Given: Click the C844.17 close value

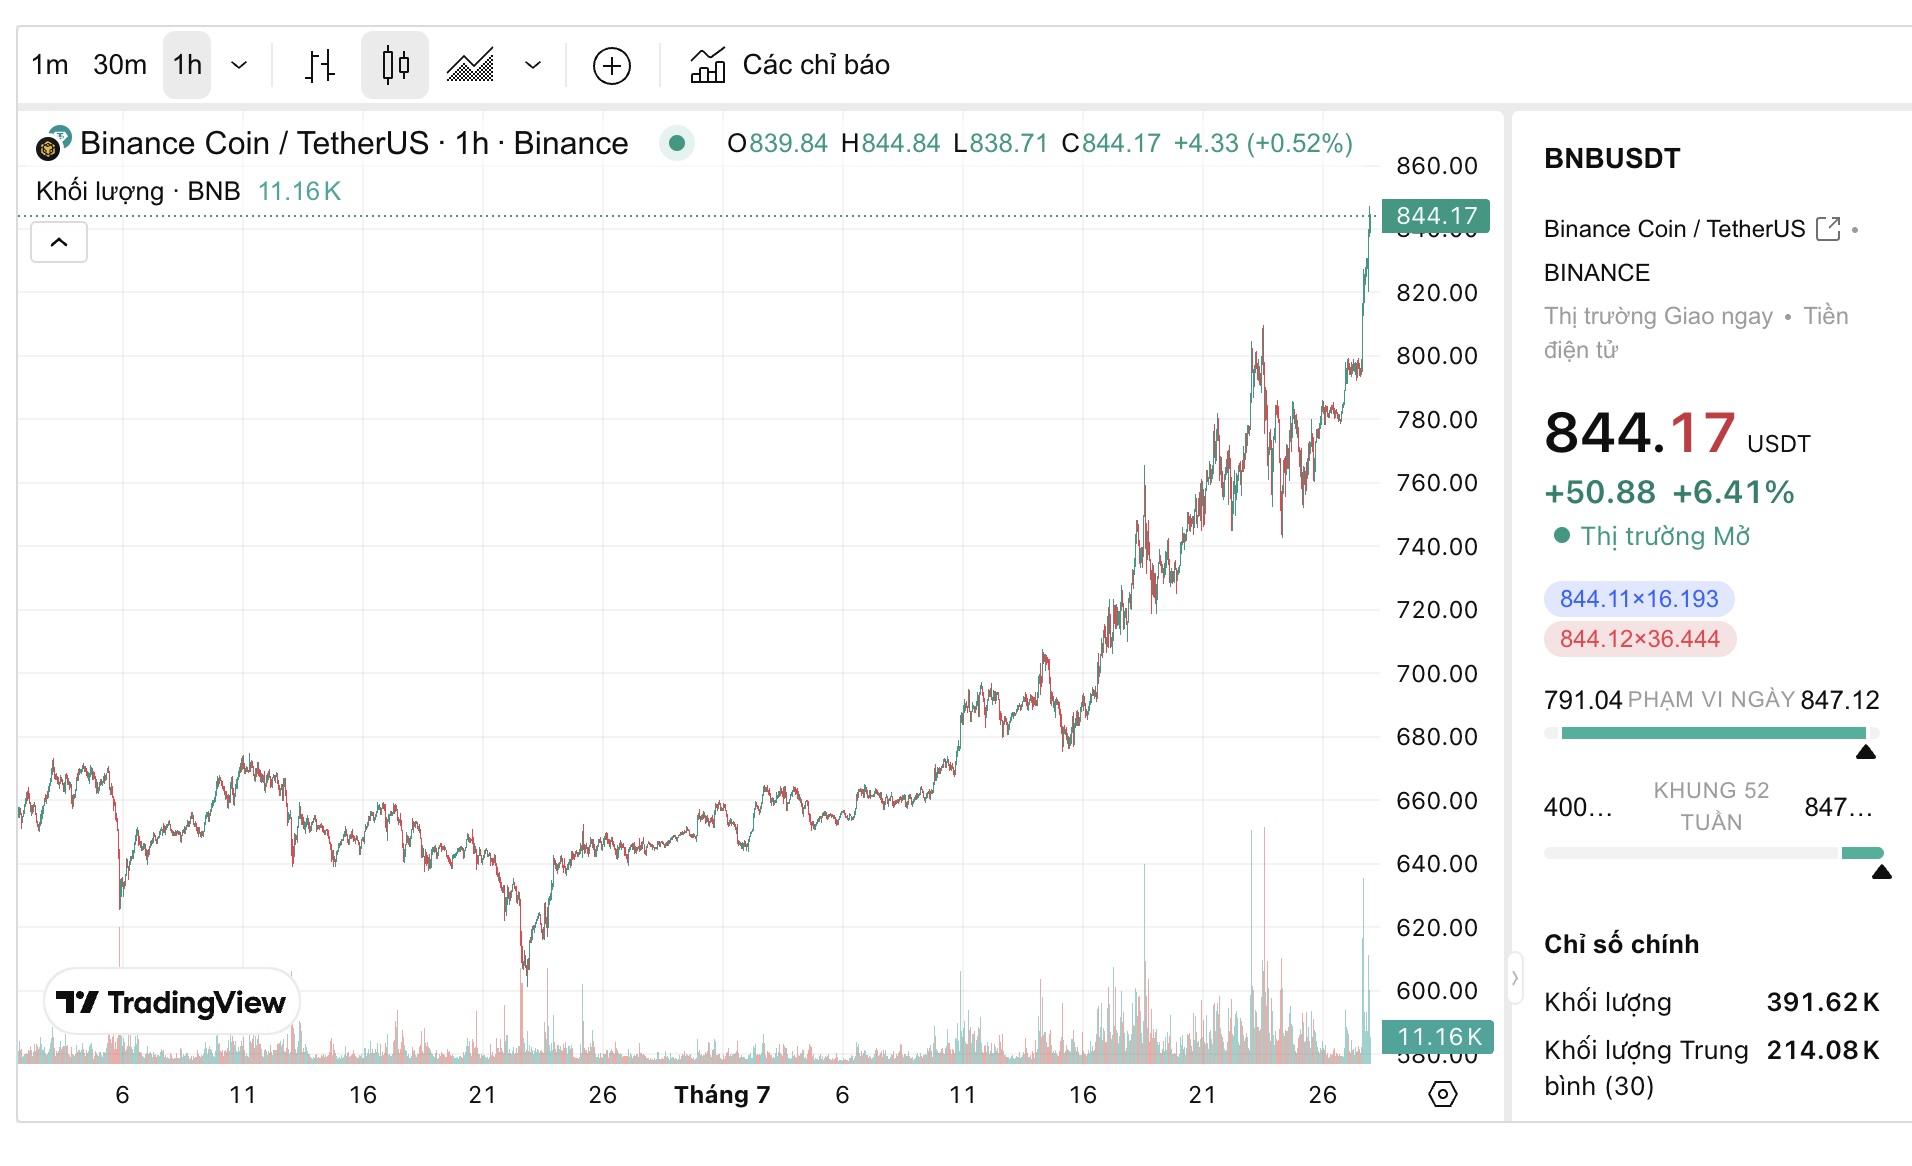Looking at the screenshot, I should 1111,143.
